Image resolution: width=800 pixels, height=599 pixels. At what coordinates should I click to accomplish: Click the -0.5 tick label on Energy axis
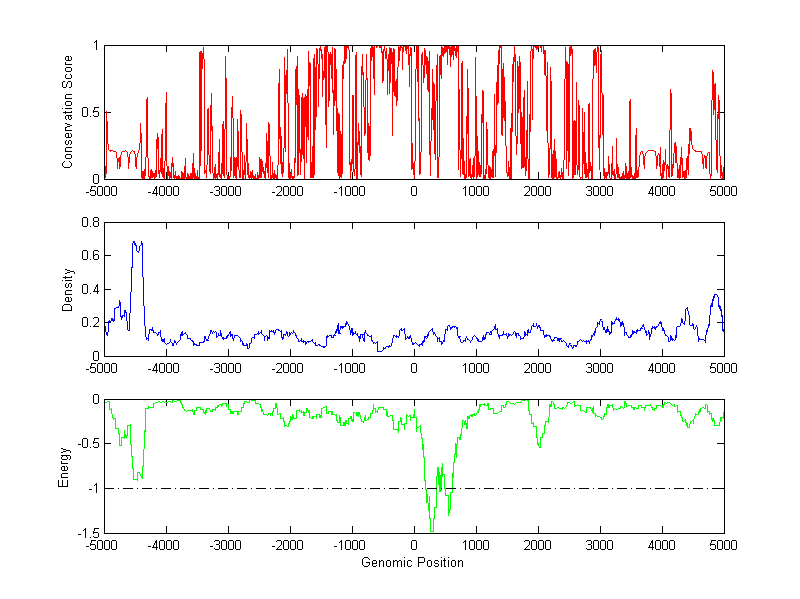coord(87,444)
